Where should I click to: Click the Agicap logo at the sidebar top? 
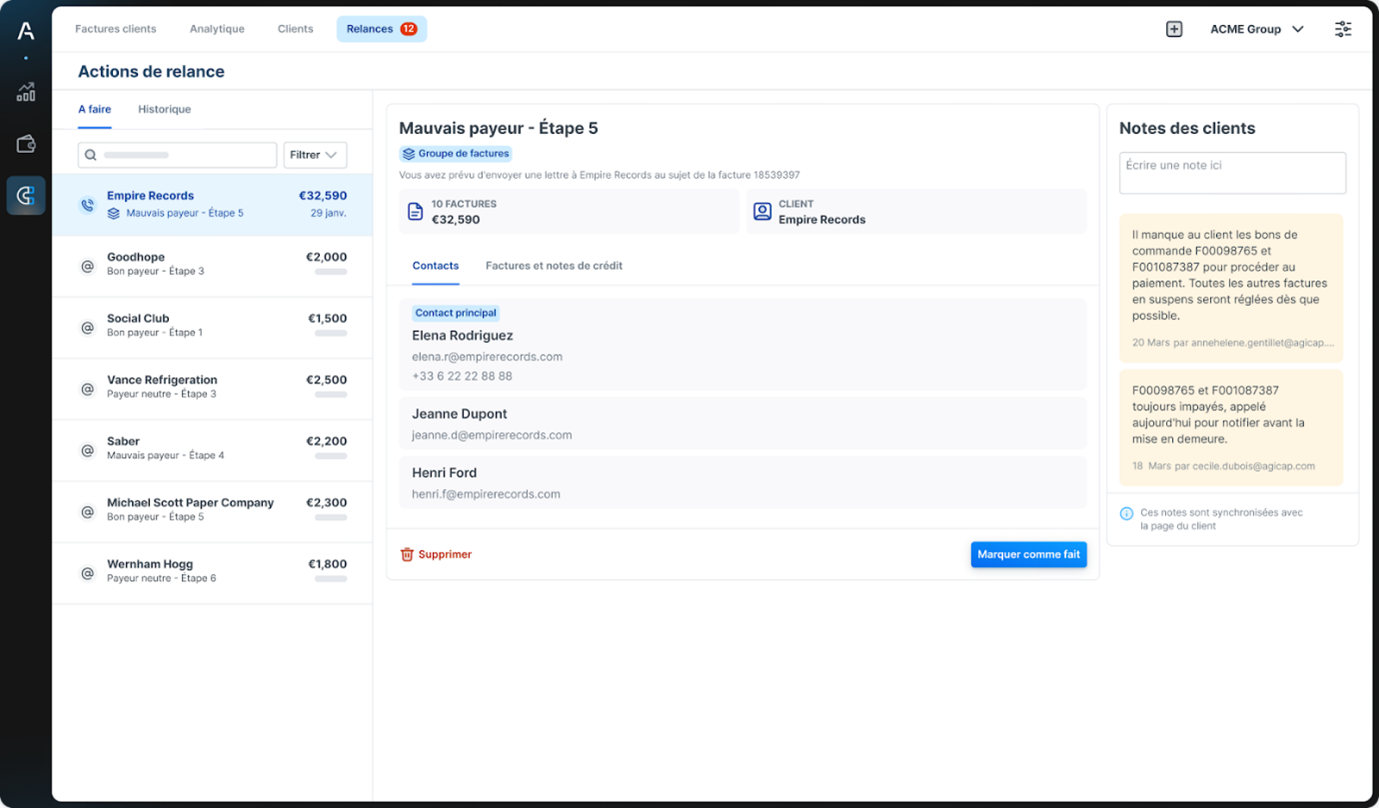pos(25,30)
